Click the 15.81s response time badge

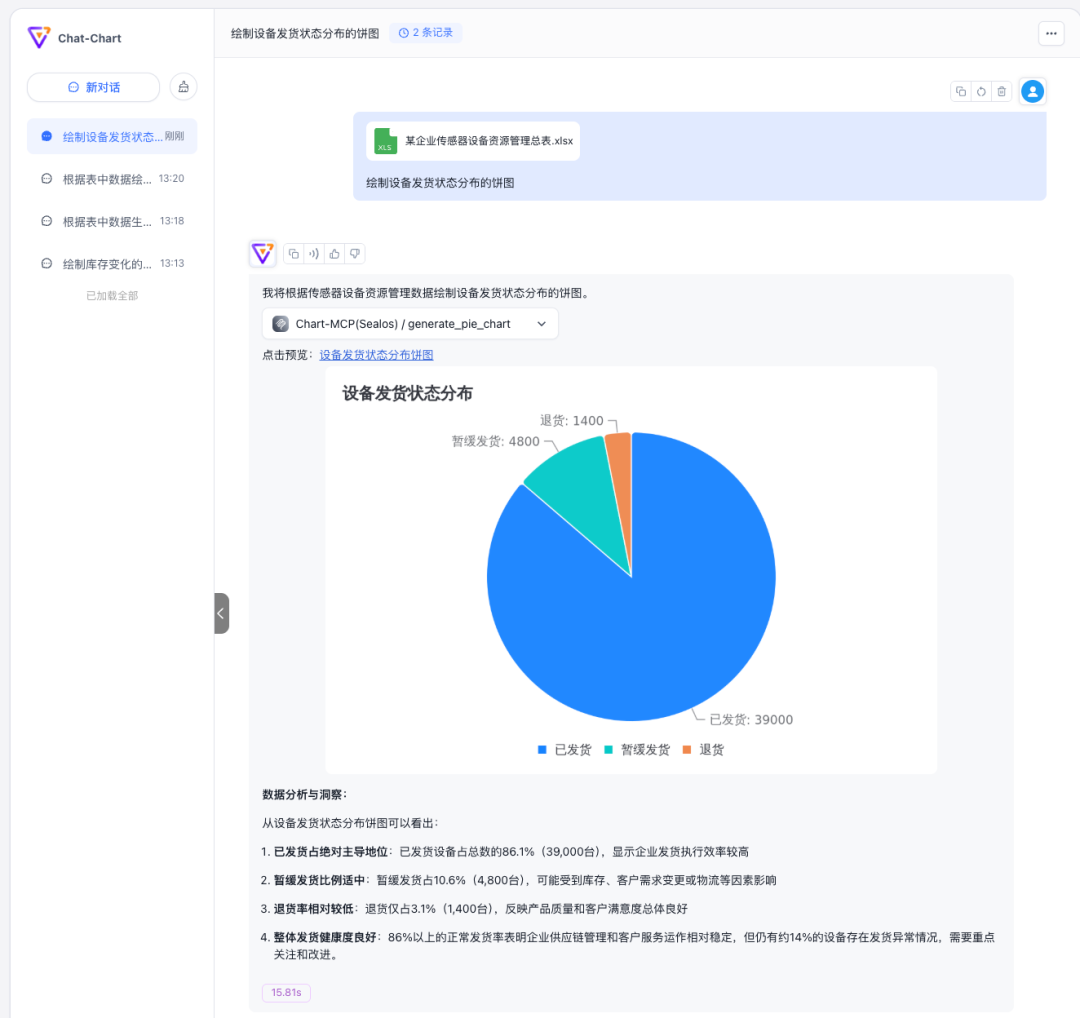(x=286, y=992)
